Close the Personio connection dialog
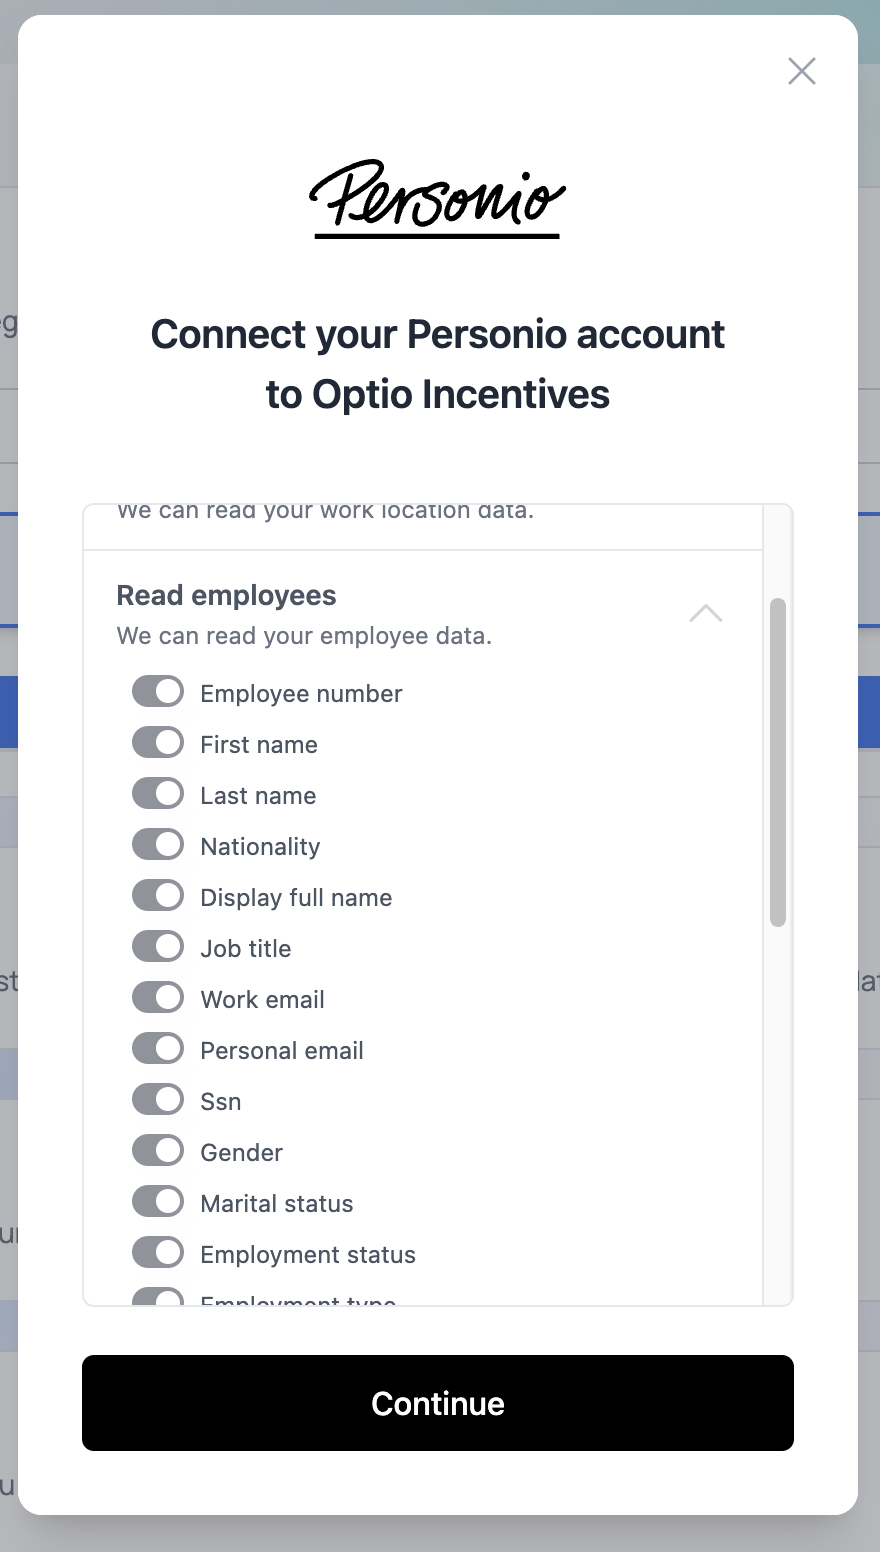 [802, 71]
